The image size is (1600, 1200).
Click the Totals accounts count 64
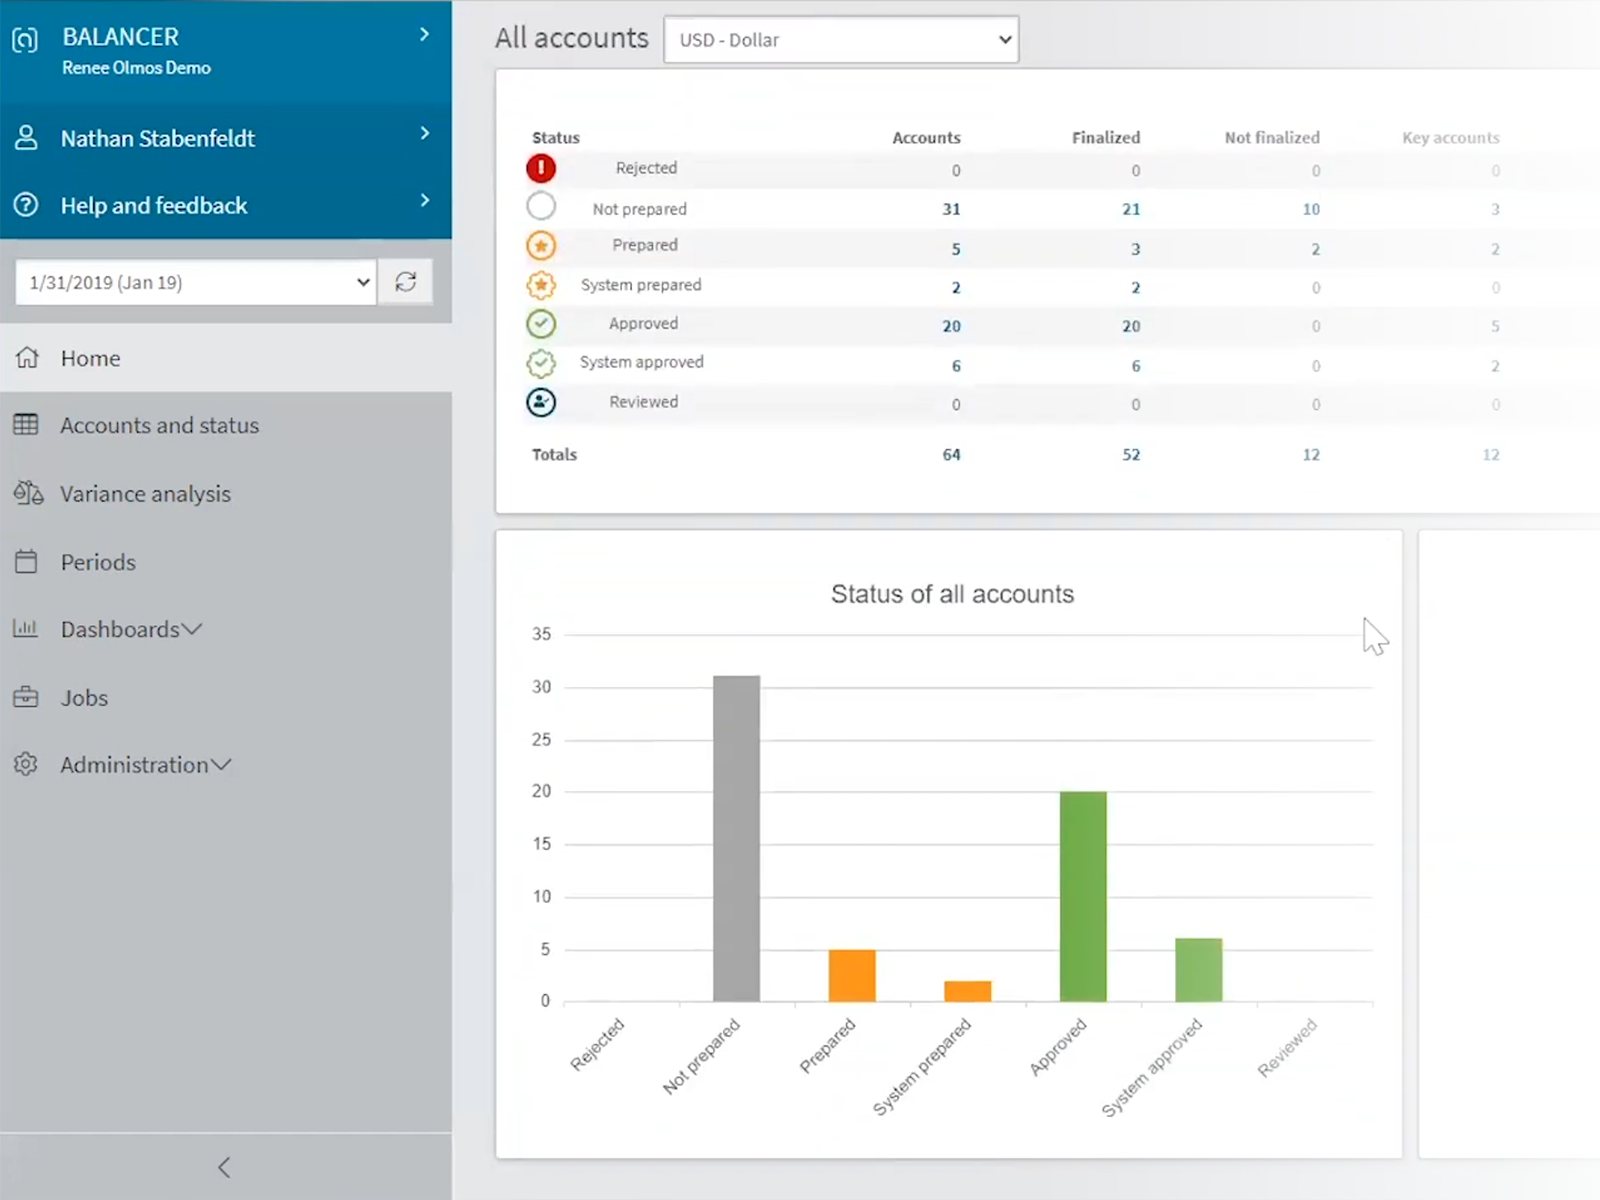(x=951, y=455)
